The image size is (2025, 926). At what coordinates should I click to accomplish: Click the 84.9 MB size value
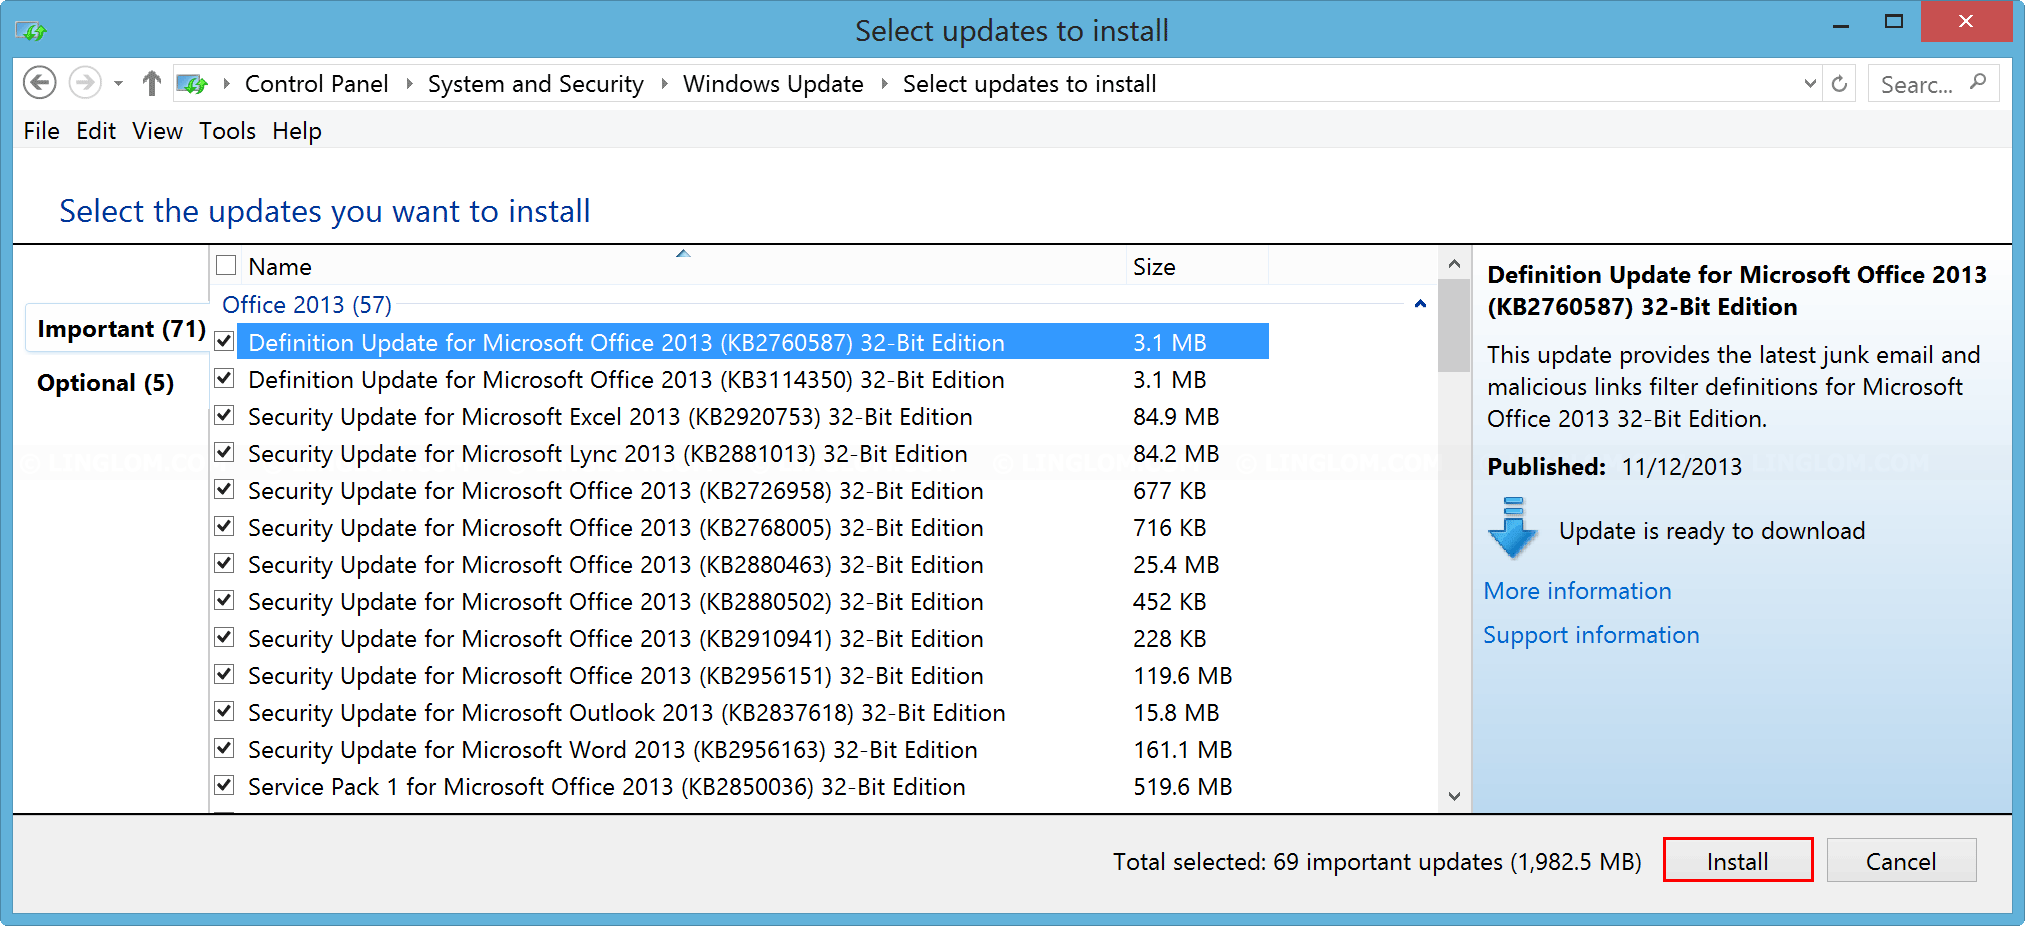(1176, 417)
